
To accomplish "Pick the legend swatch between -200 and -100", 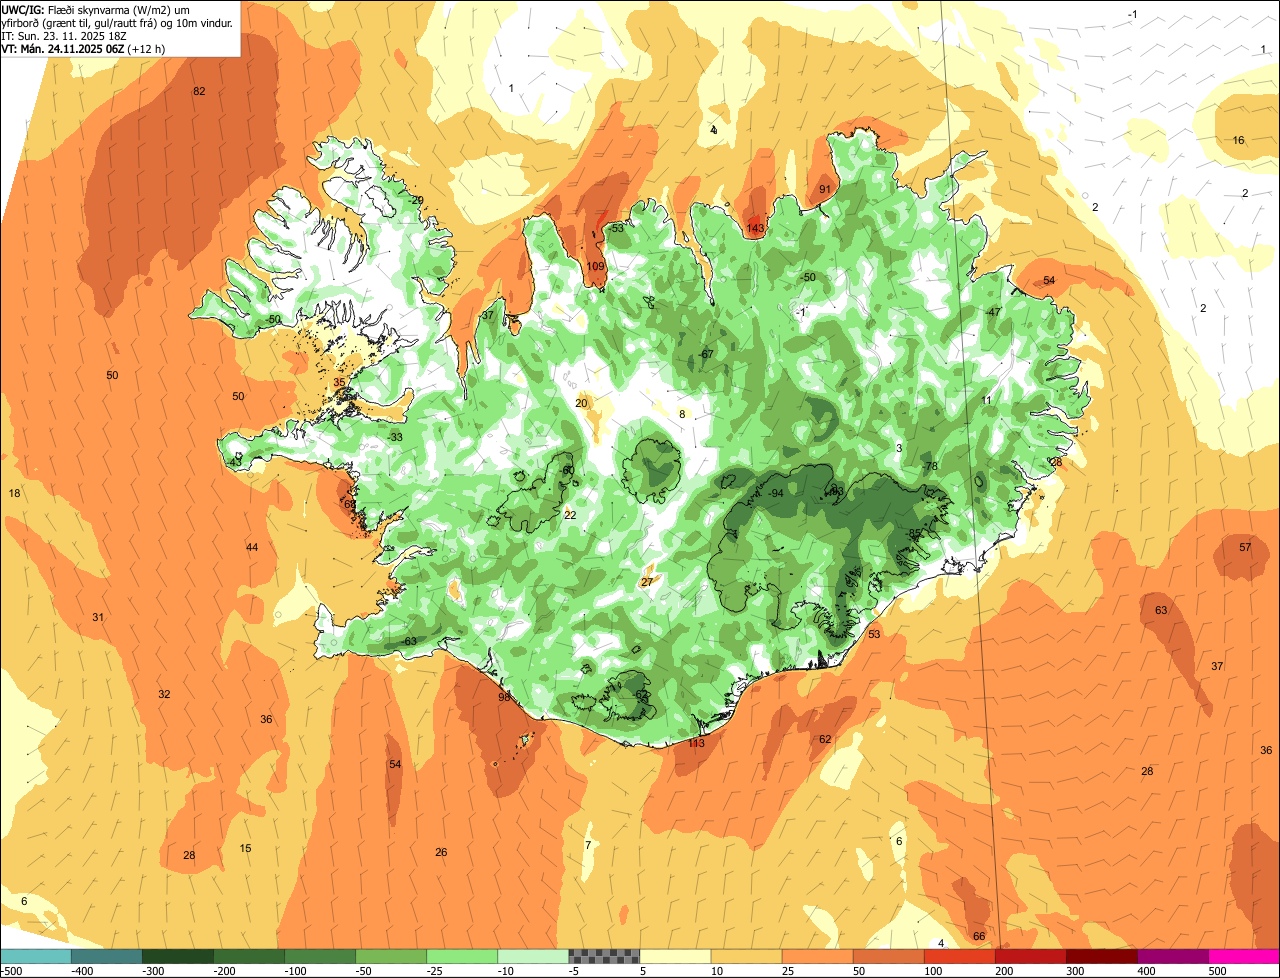I will (249, 957).
